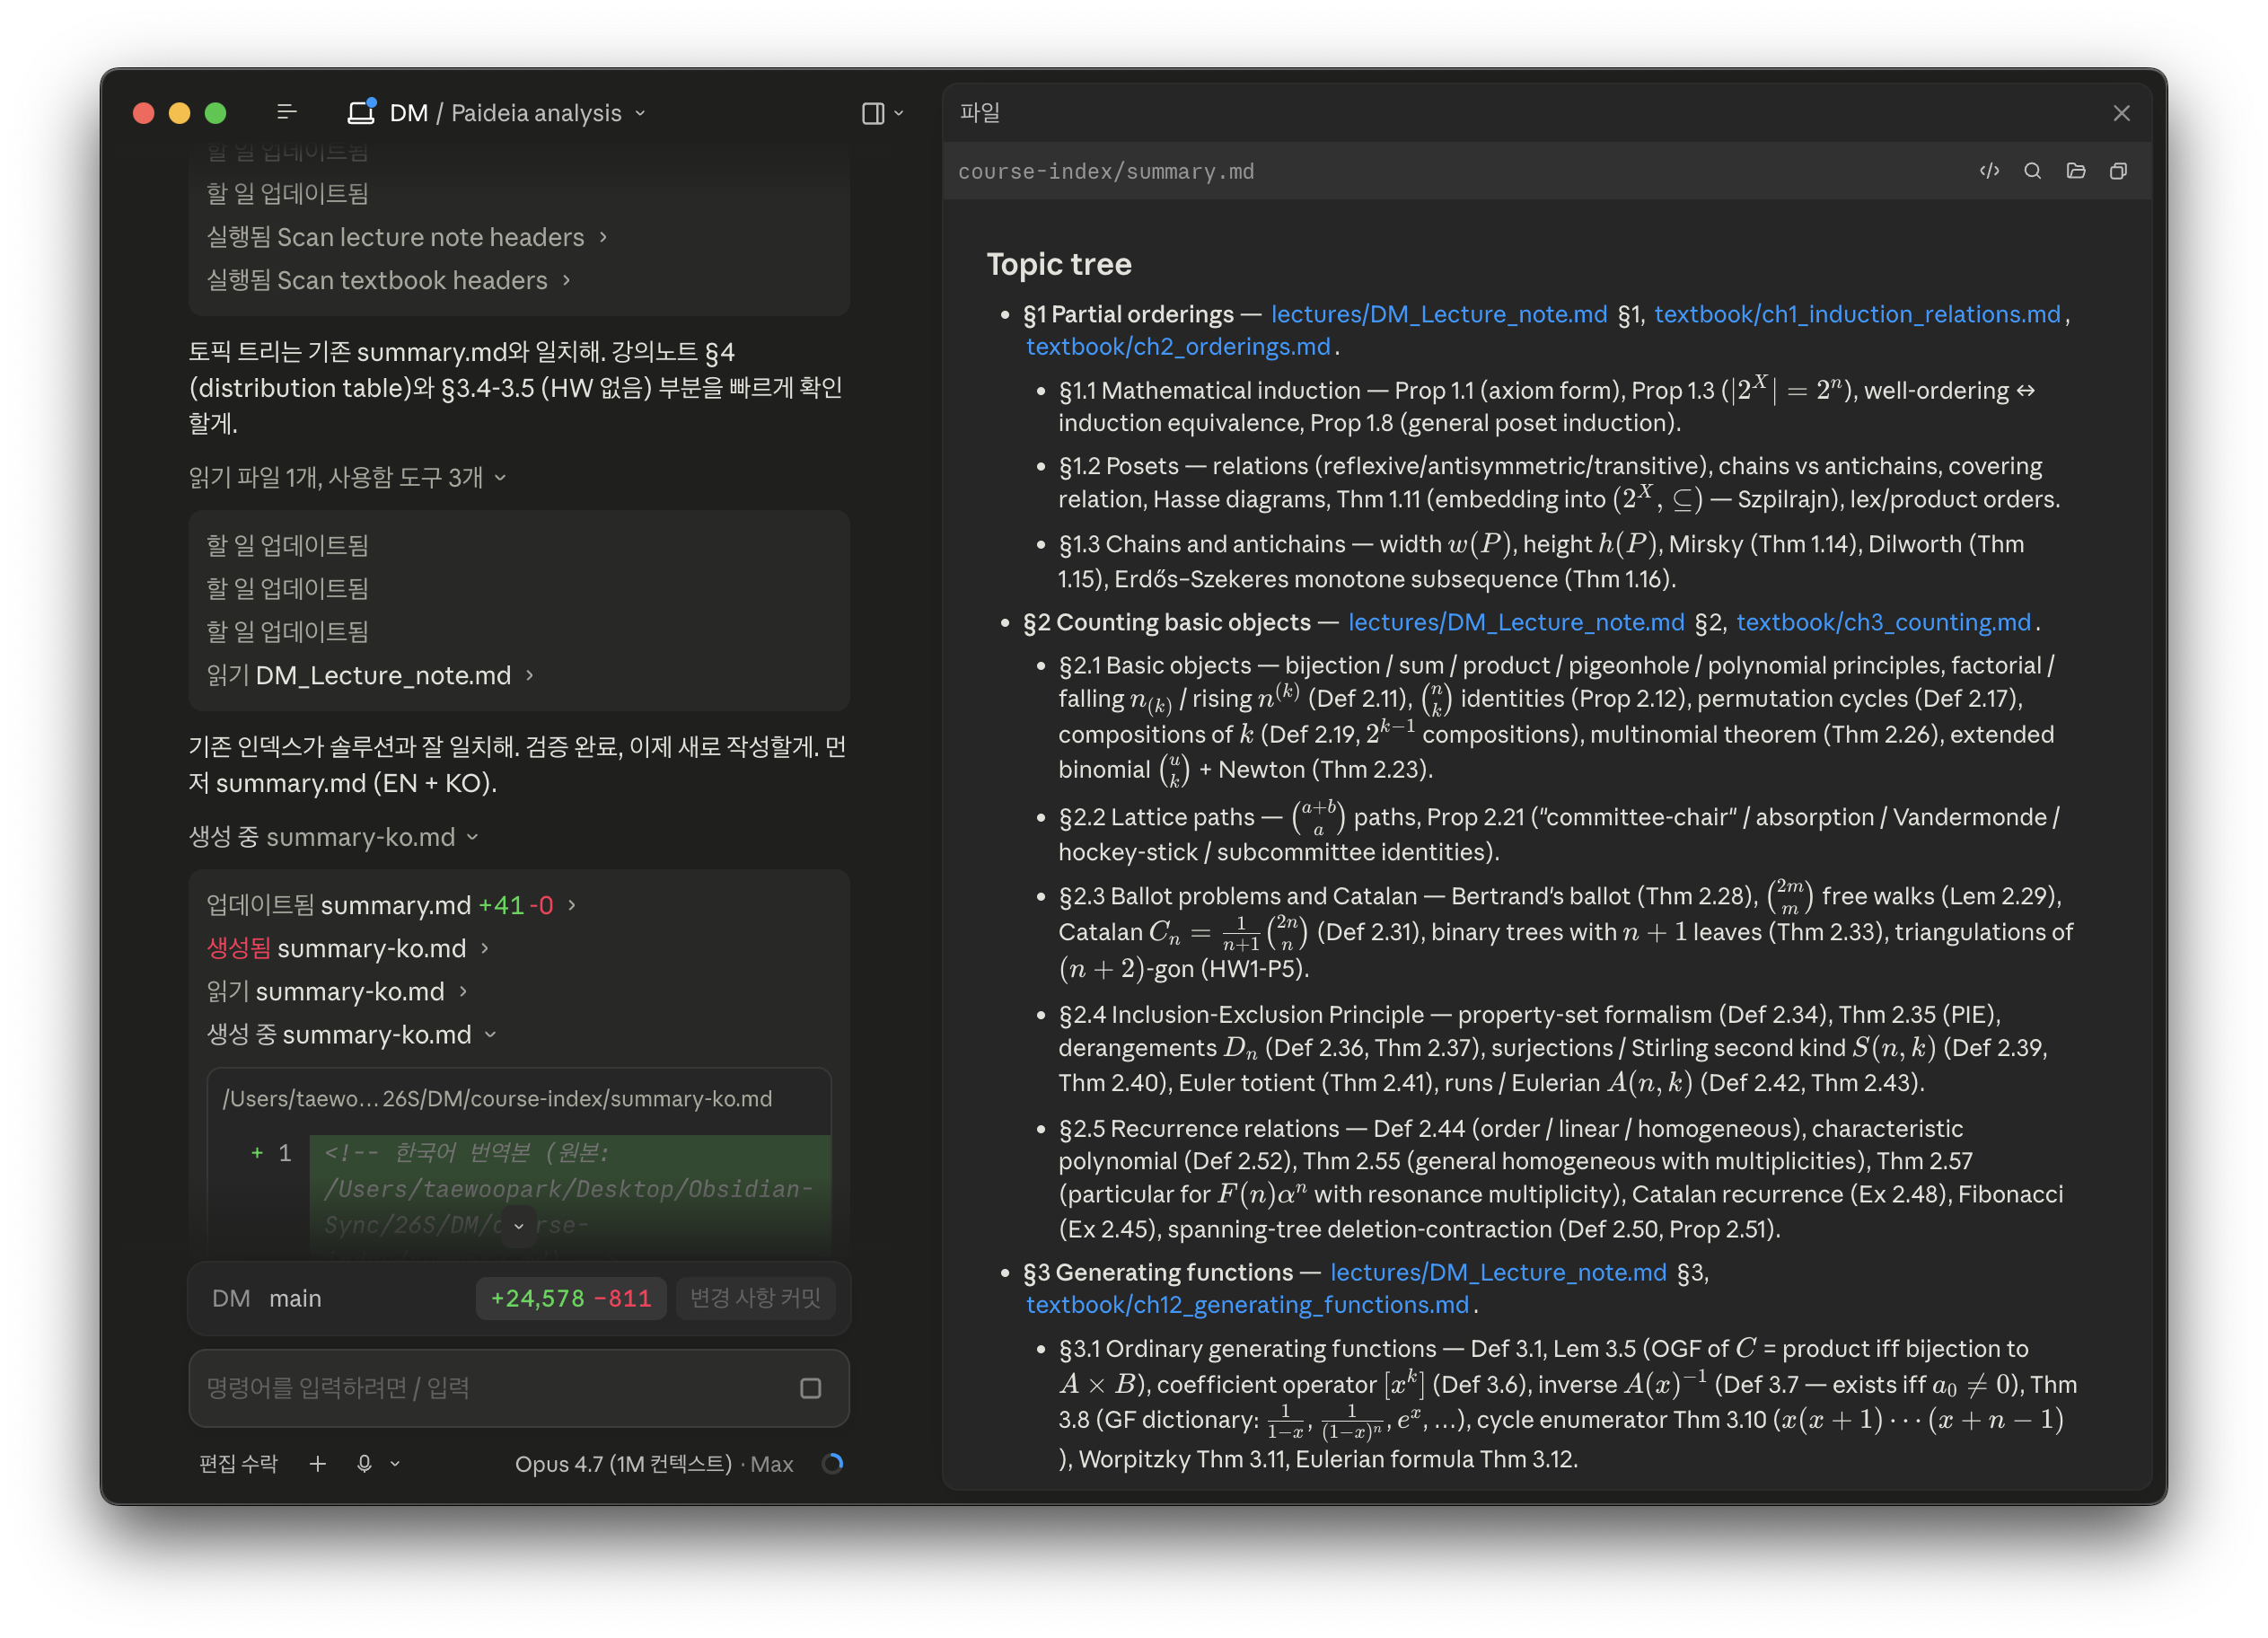
Task: Collapse 읽기 파일 1개, 사용함 도구 3개
Action: click(347, 477)
